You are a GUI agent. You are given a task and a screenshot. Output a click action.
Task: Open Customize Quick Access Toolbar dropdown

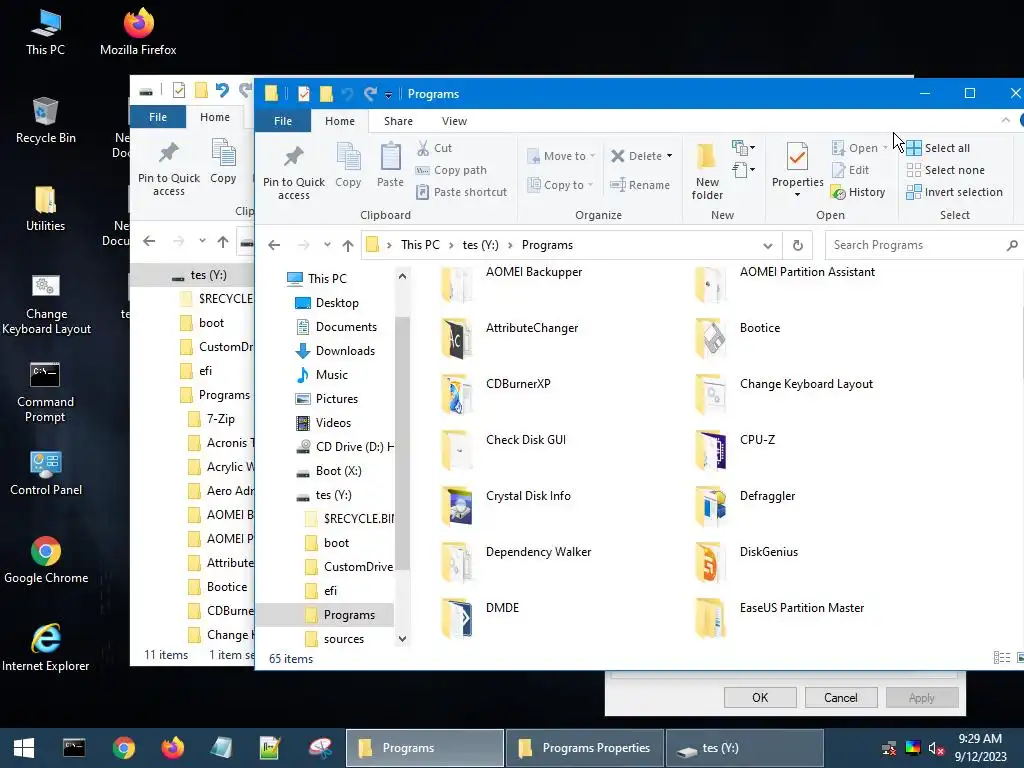388,95
